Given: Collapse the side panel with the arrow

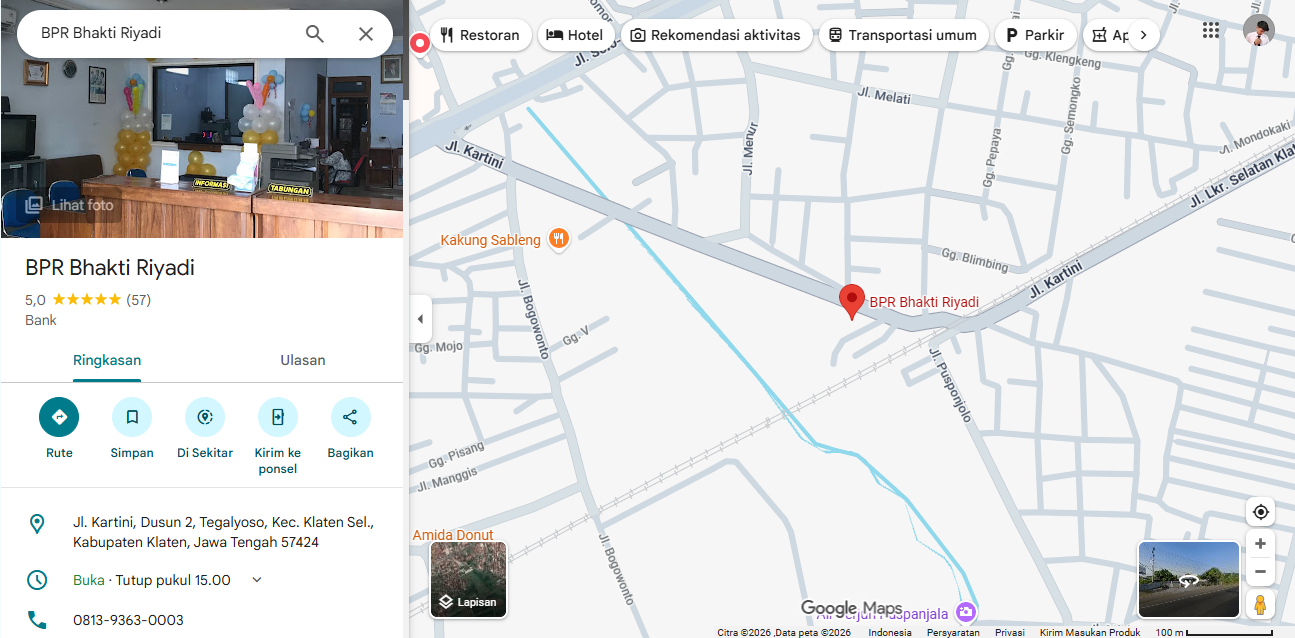Looking at the screenshot, I should pyautogui.click(x=420, y=319).
